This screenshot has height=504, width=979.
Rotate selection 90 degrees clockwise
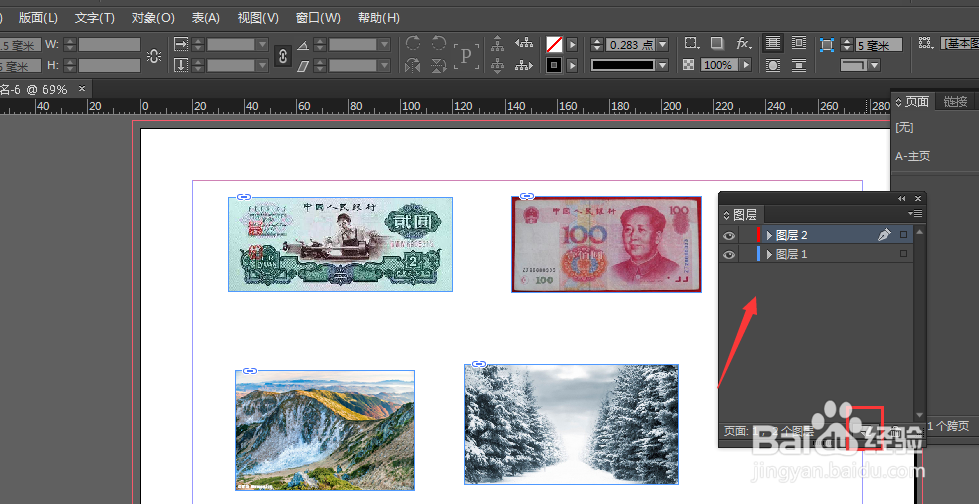413,43
